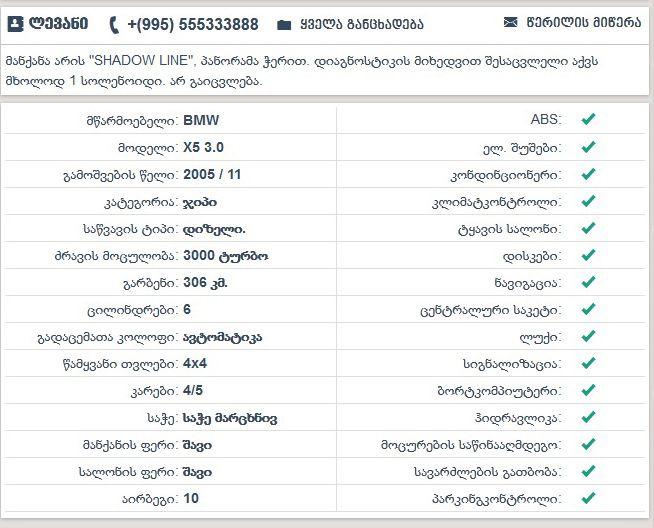Image resolution: width=654 pixels, height=528 pixels.
Task: Click the envelope icon for წერილის მიწერა
Action: pyautogui.click(x=511, y=21)
